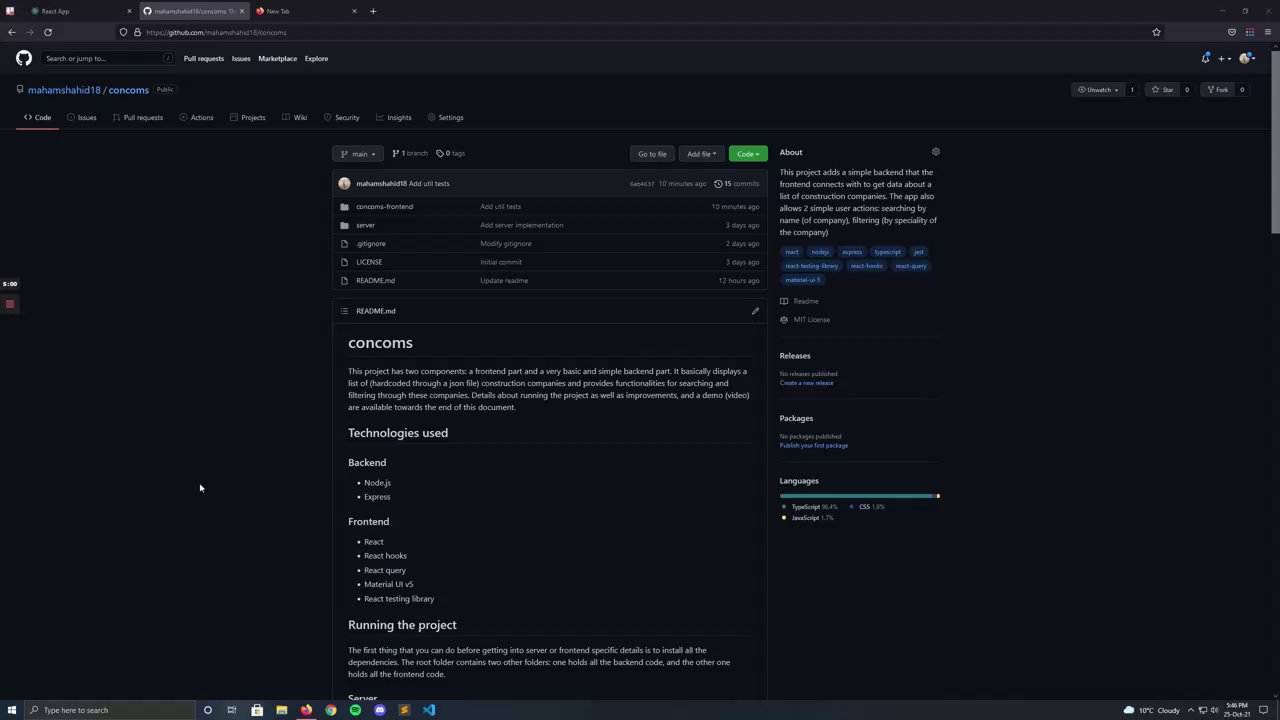Click the react topic tag
Screen dimensions: 1280x720
point(792,252)
